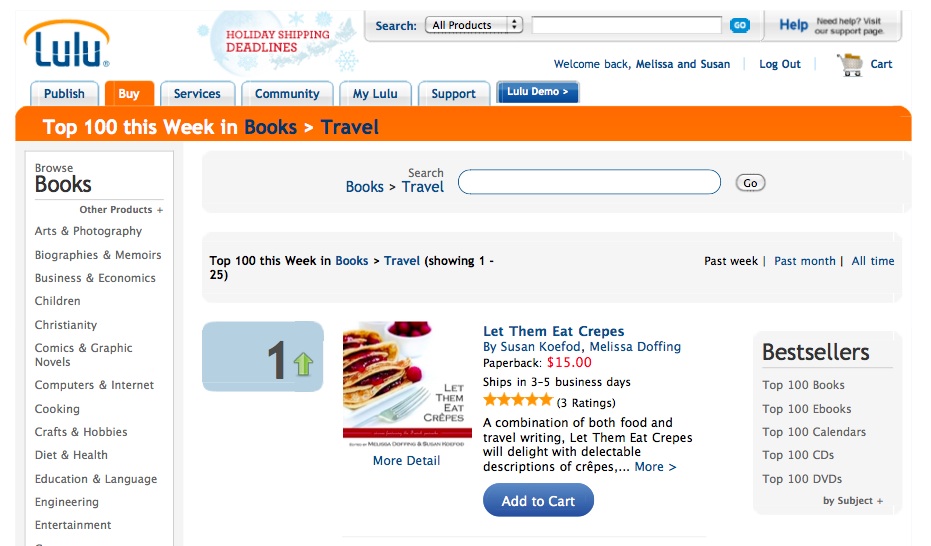This screenshot has width=931, height=546.
Task: Click the Books Travel search field
Action: tap(589, 182)
